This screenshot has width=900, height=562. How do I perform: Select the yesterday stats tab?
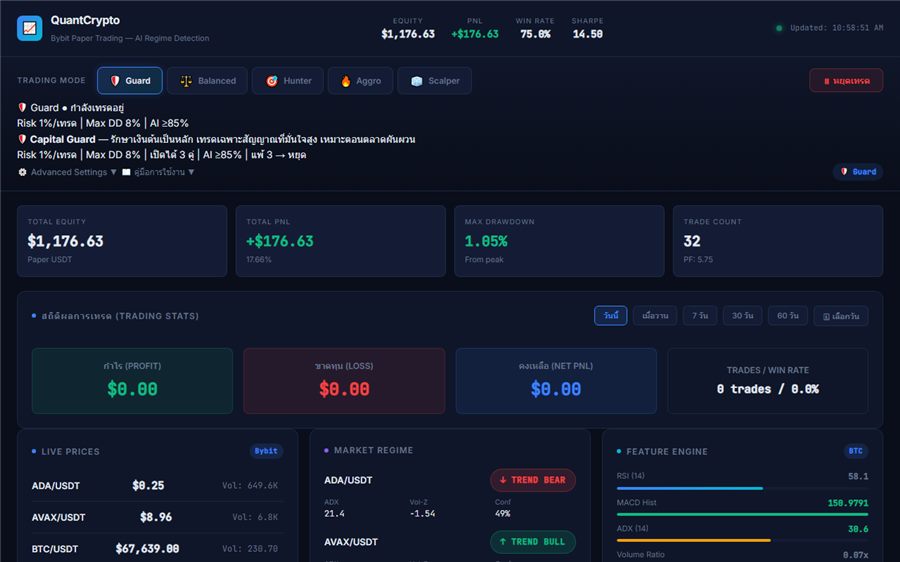click(655, 316)
